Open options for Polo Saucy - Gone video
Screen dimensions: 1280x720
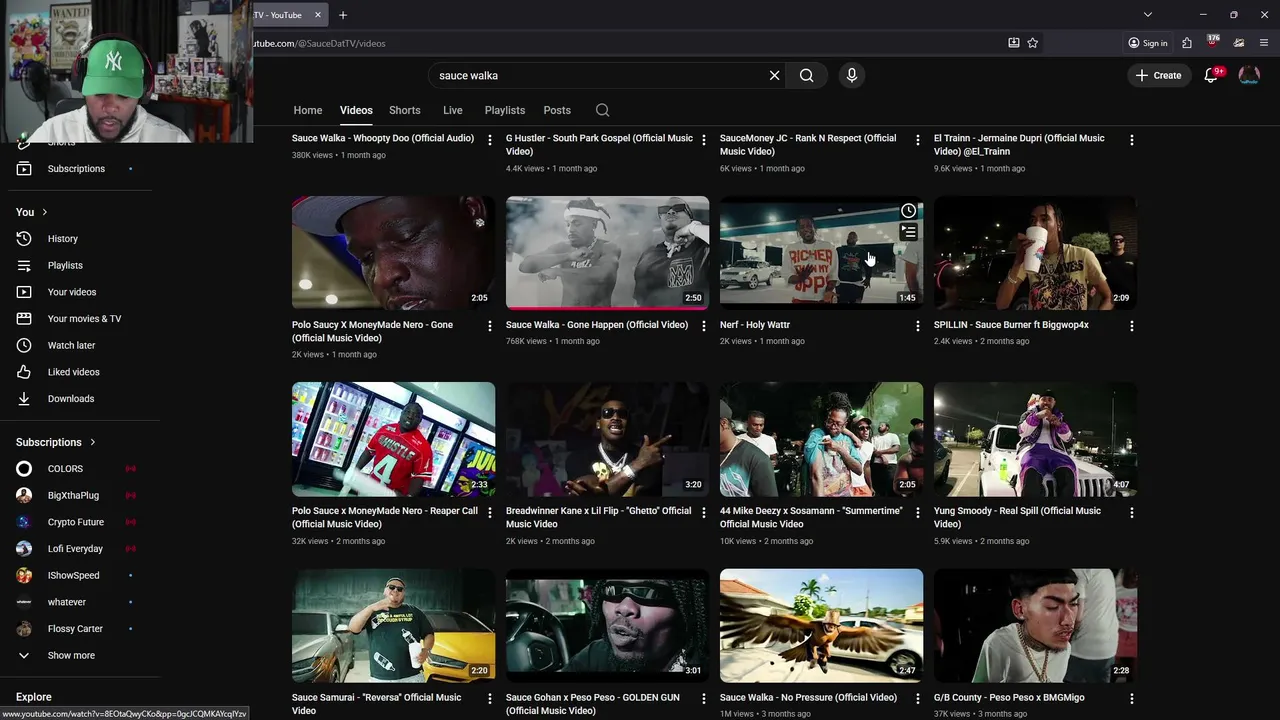coord(489,326)
